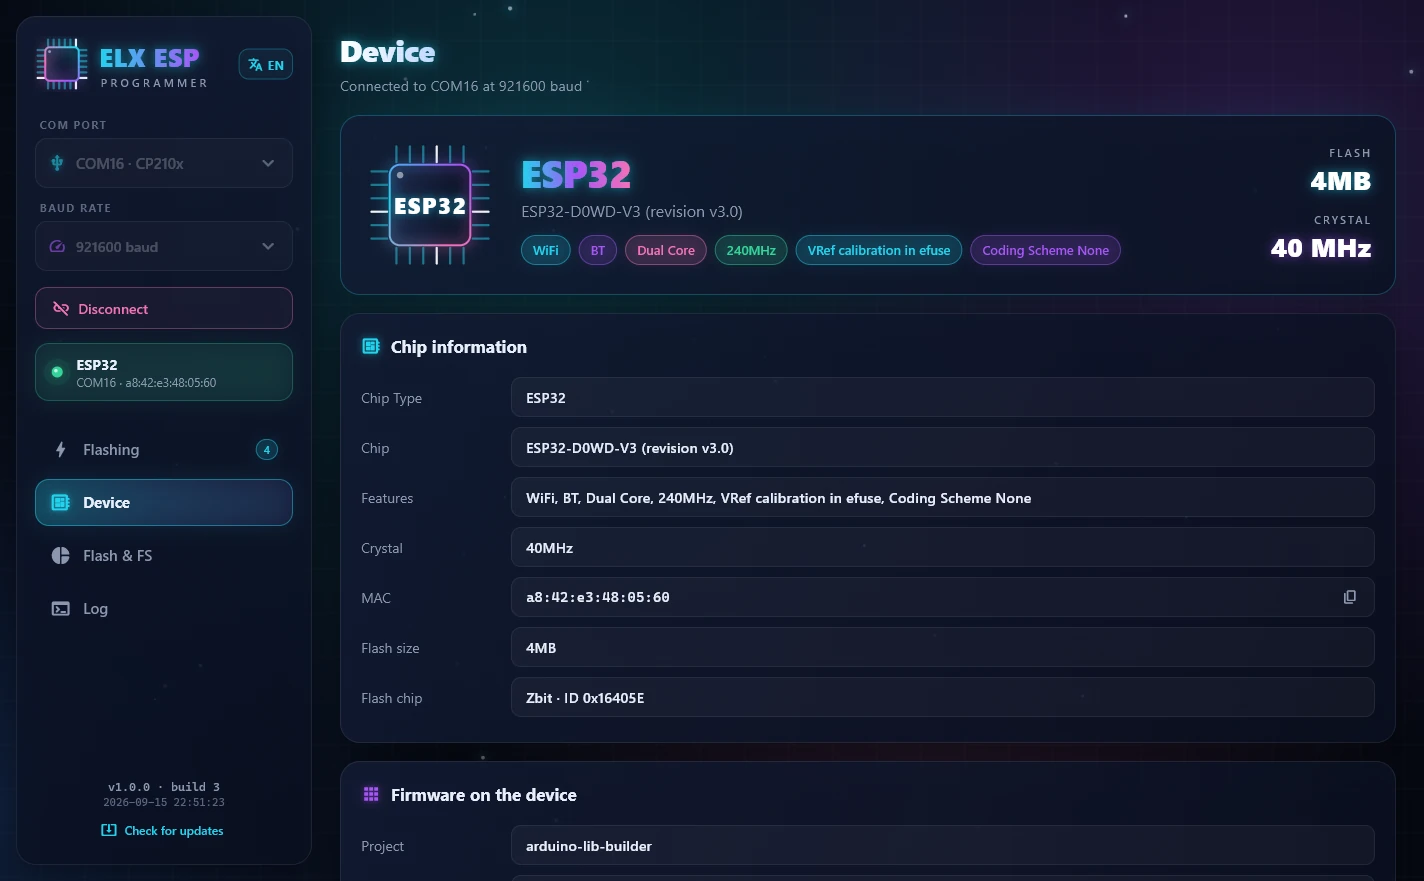Click the Dual Core feature badge
The image size is (1424, 881).
coord(666,250)
